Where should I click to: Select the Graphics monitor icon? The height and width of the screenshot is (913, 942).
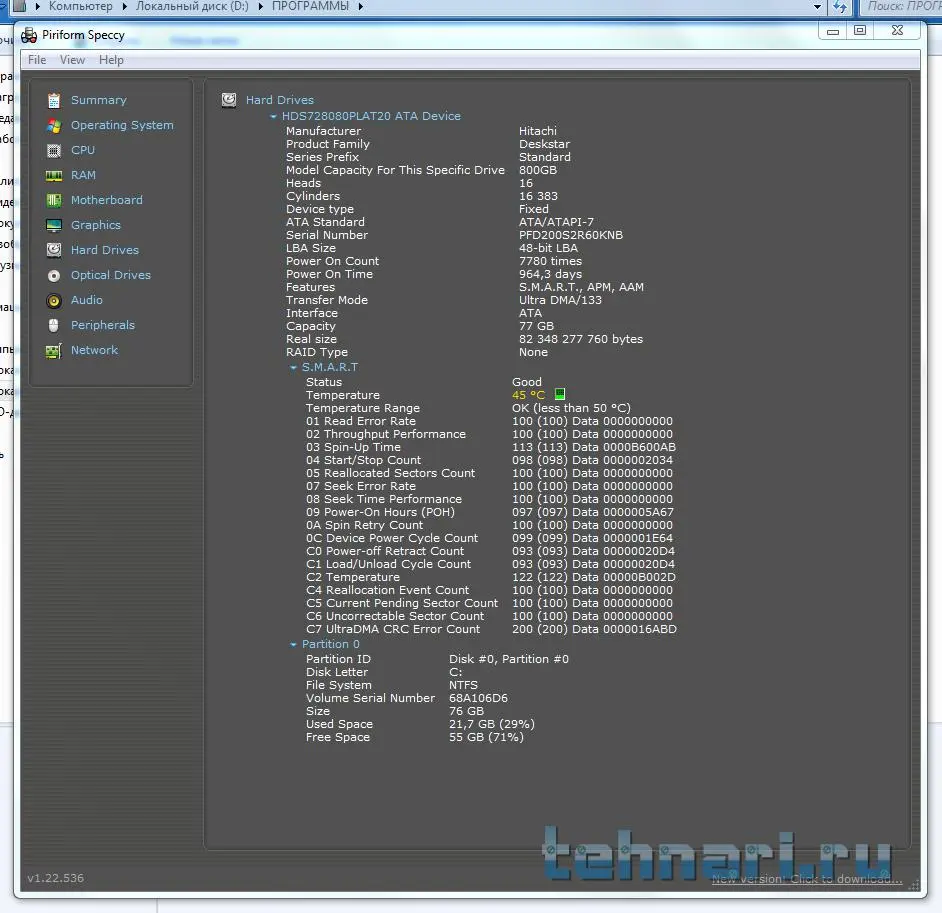tap(53, 225)
